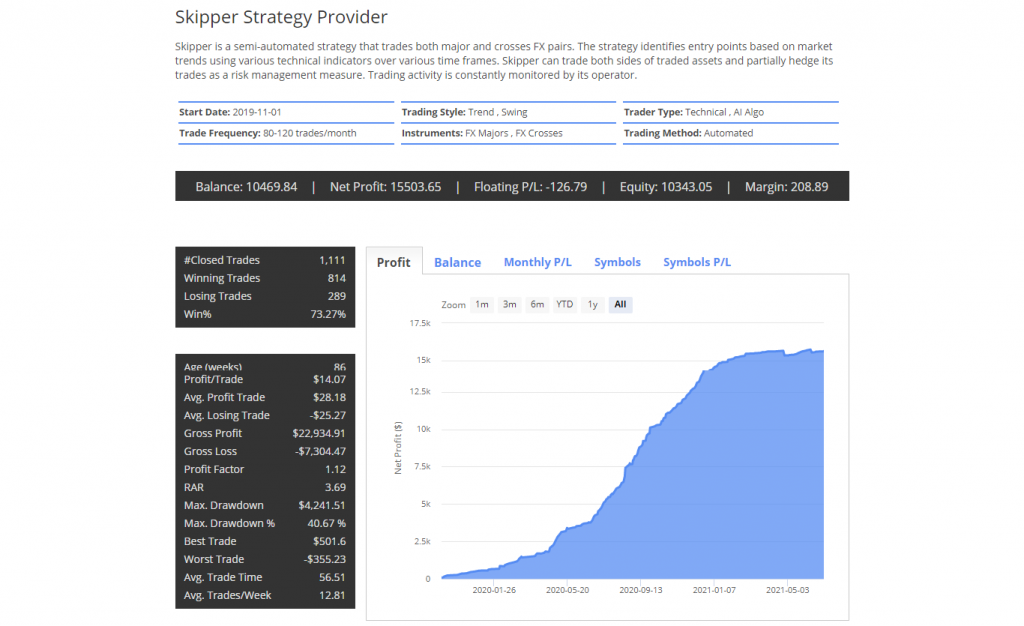Select the YTD zoom option

[564, 304]
